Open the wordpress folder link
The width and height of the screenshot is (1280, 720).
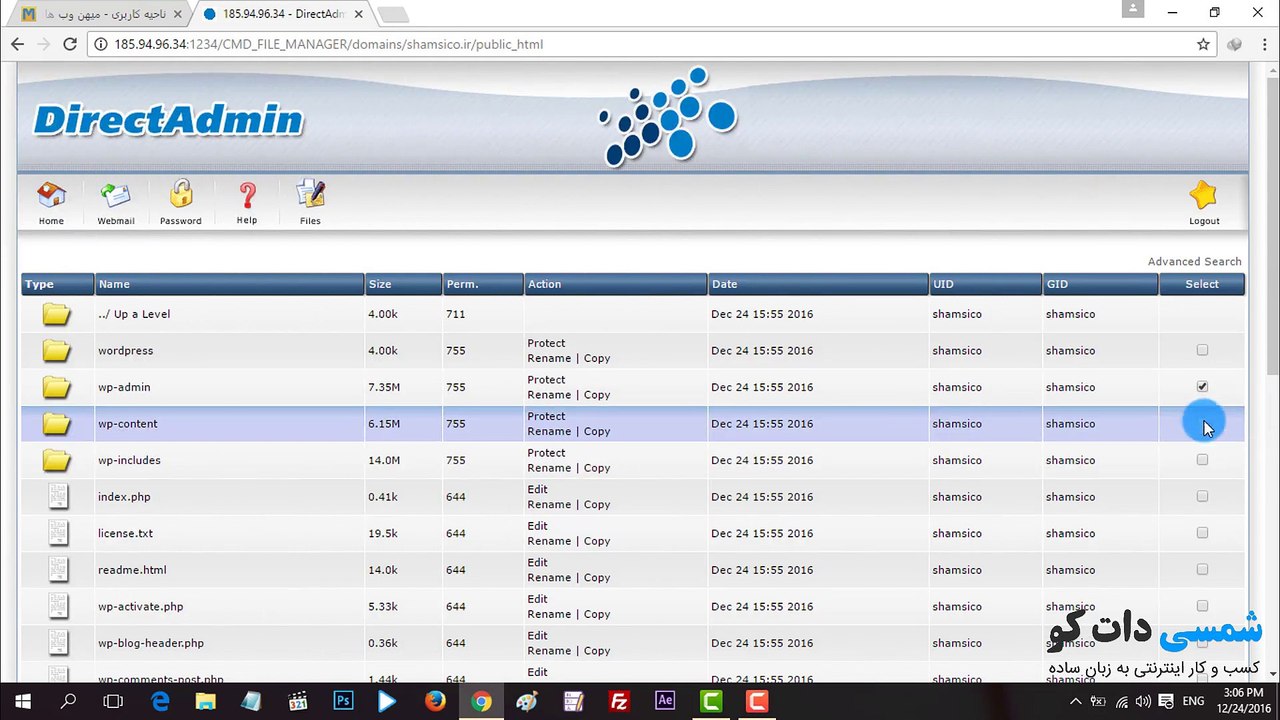[x=125, y=351]
